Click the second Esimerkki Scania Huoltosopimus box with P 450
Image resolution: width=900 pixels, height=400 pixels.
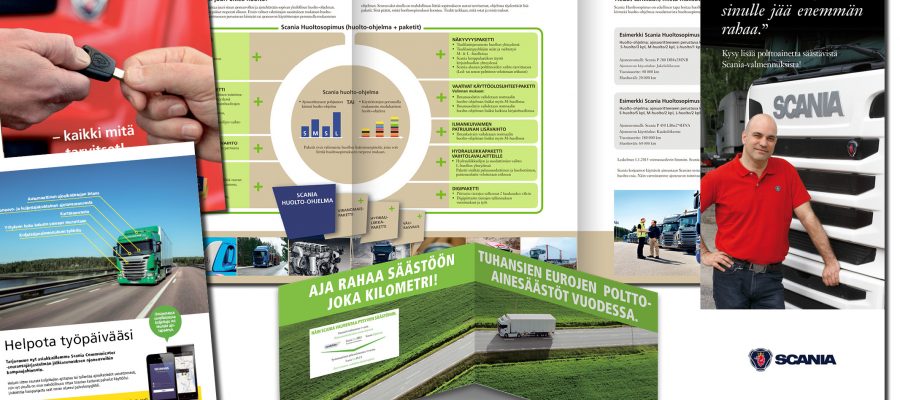coord(657,121)
